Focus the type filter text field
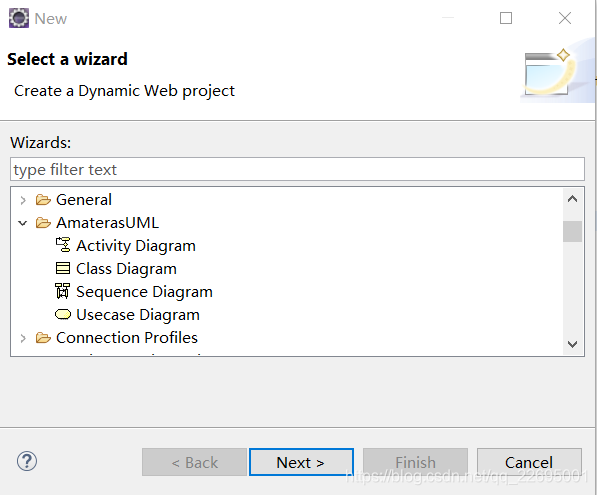Image resolution: width=597 pixels, height=495 pixels. (x=297, y=169)
